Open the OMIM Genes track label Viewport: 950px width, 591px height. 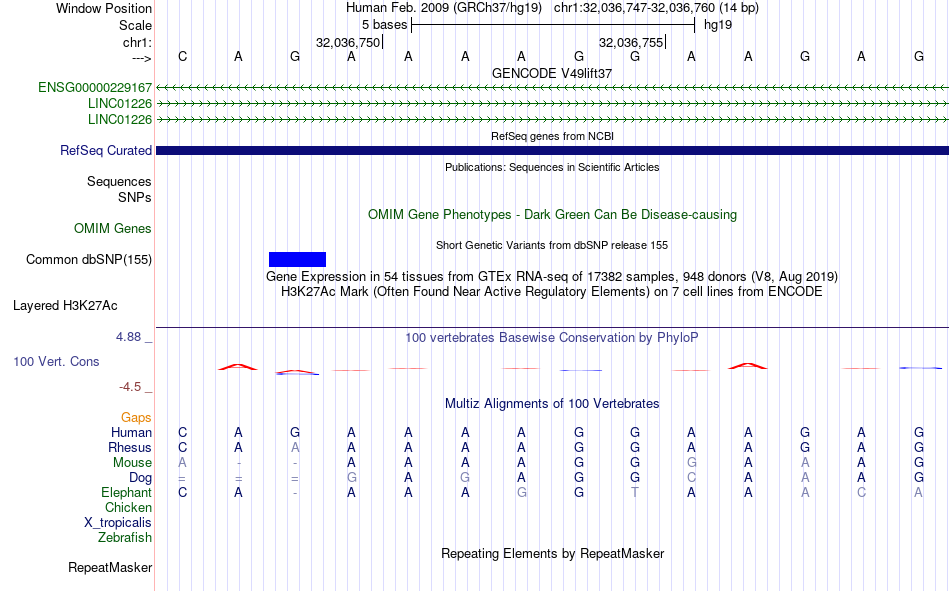113,229
